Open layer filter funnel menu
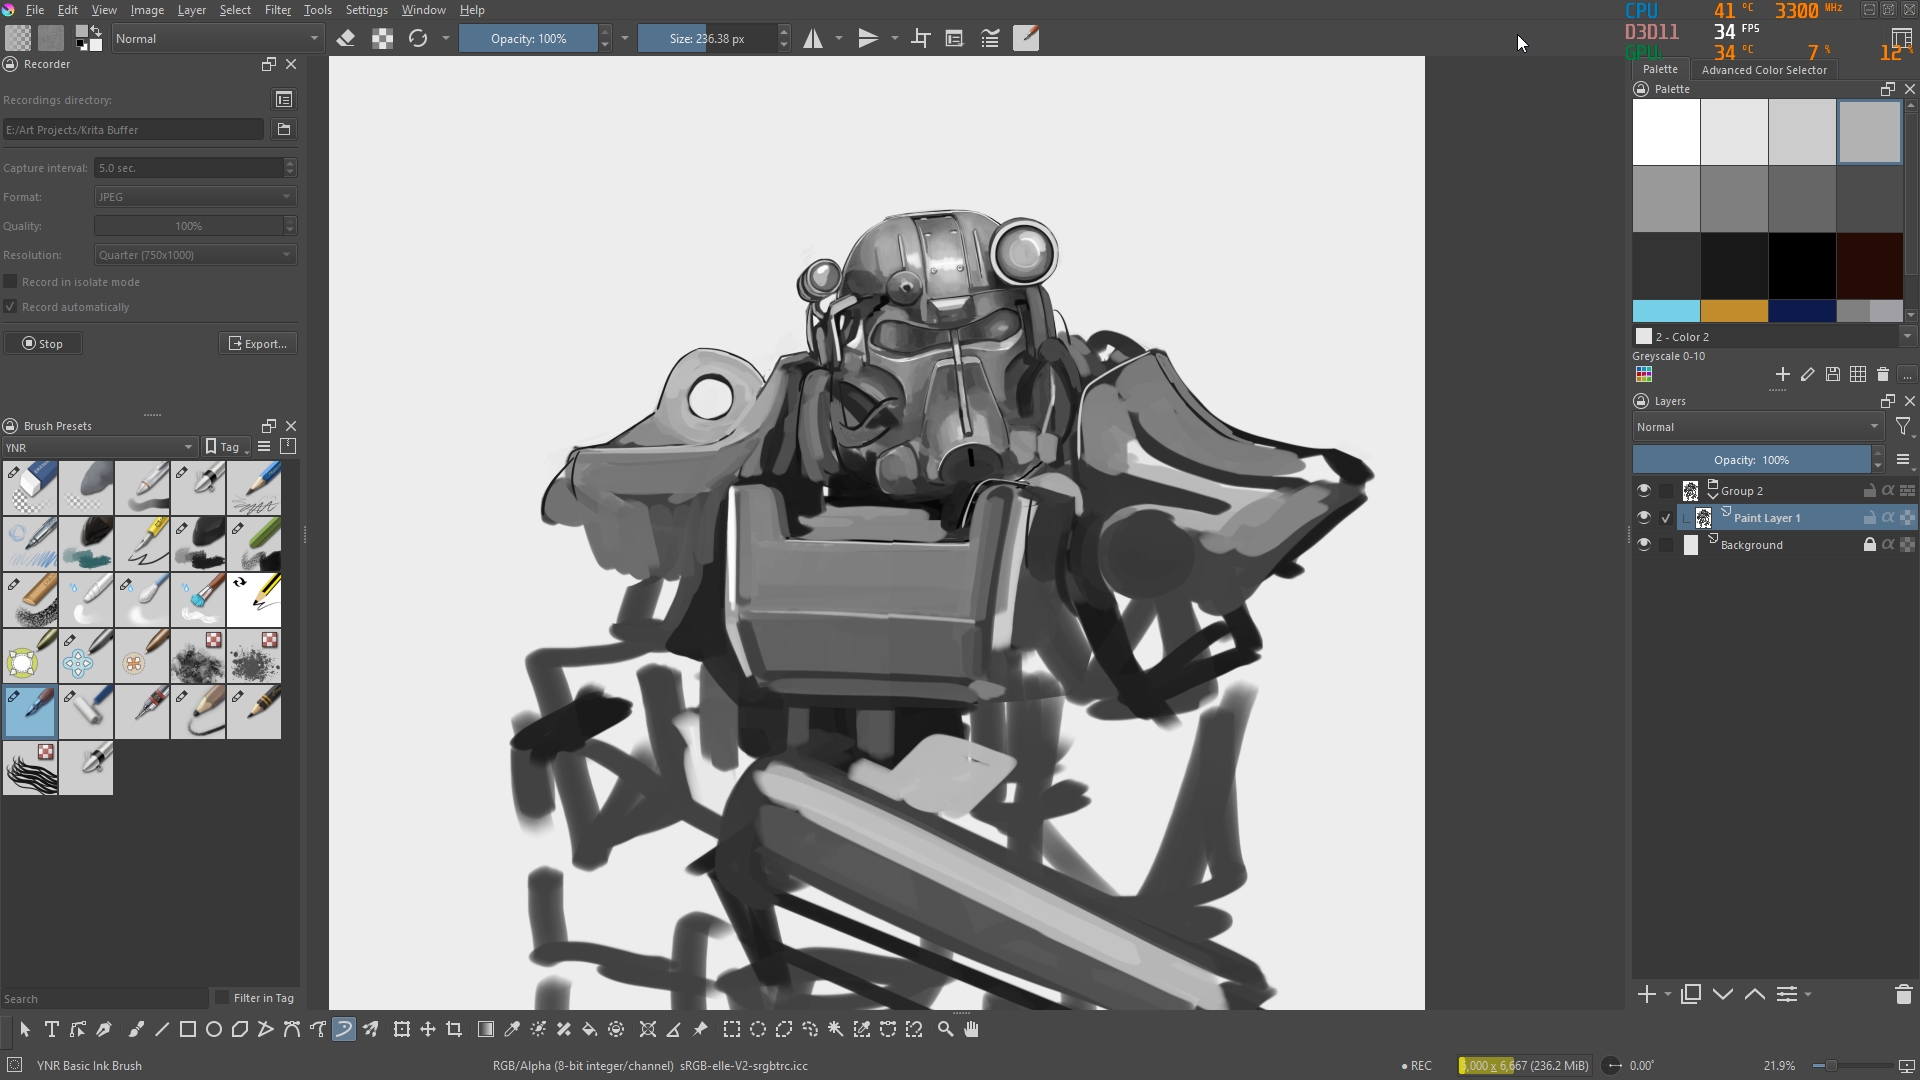The height and width of the screenshot is (1080, 1920). tap(1903, 428)
